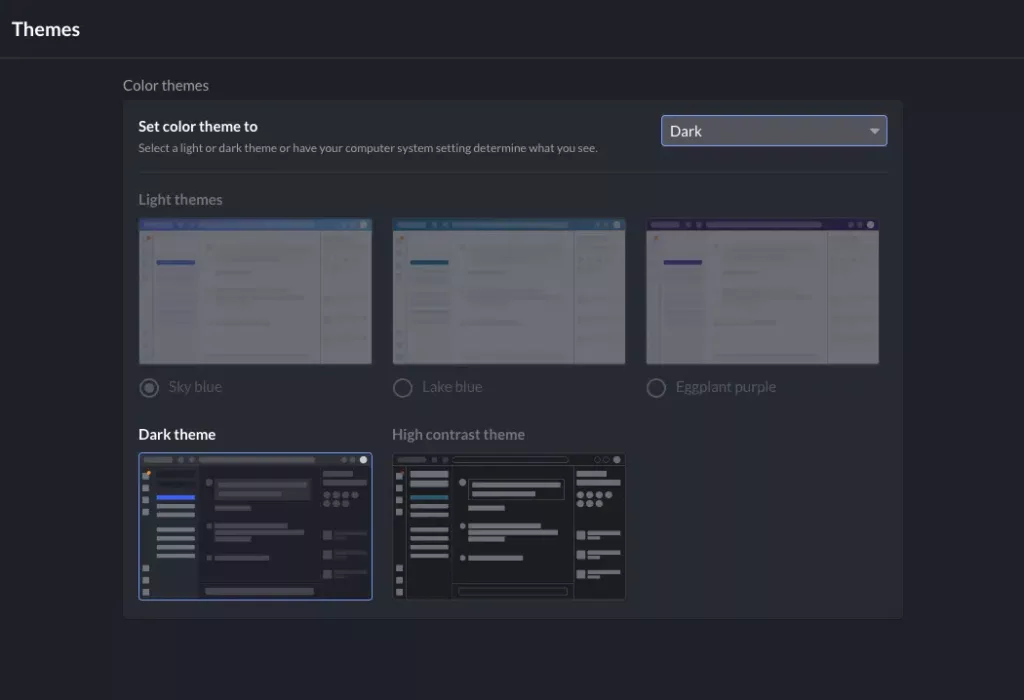Click the "Lake blue" option label

[x=451, y=387]
